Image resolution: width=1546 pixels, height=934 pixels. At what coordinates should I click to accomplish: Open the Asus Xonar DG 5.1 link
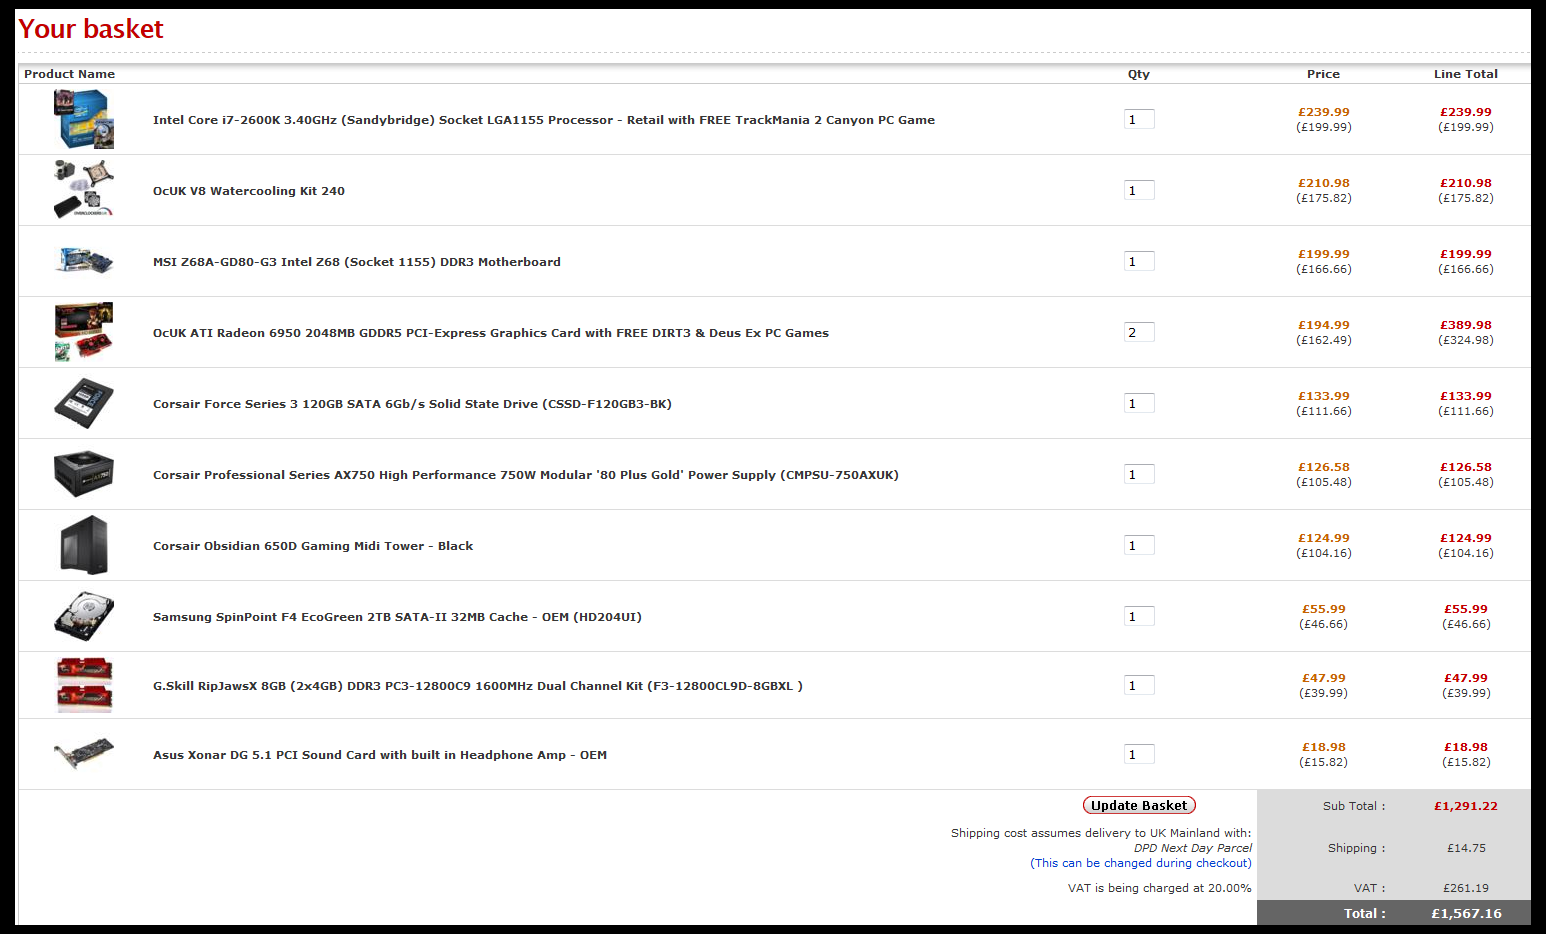[x=380, y=755]
